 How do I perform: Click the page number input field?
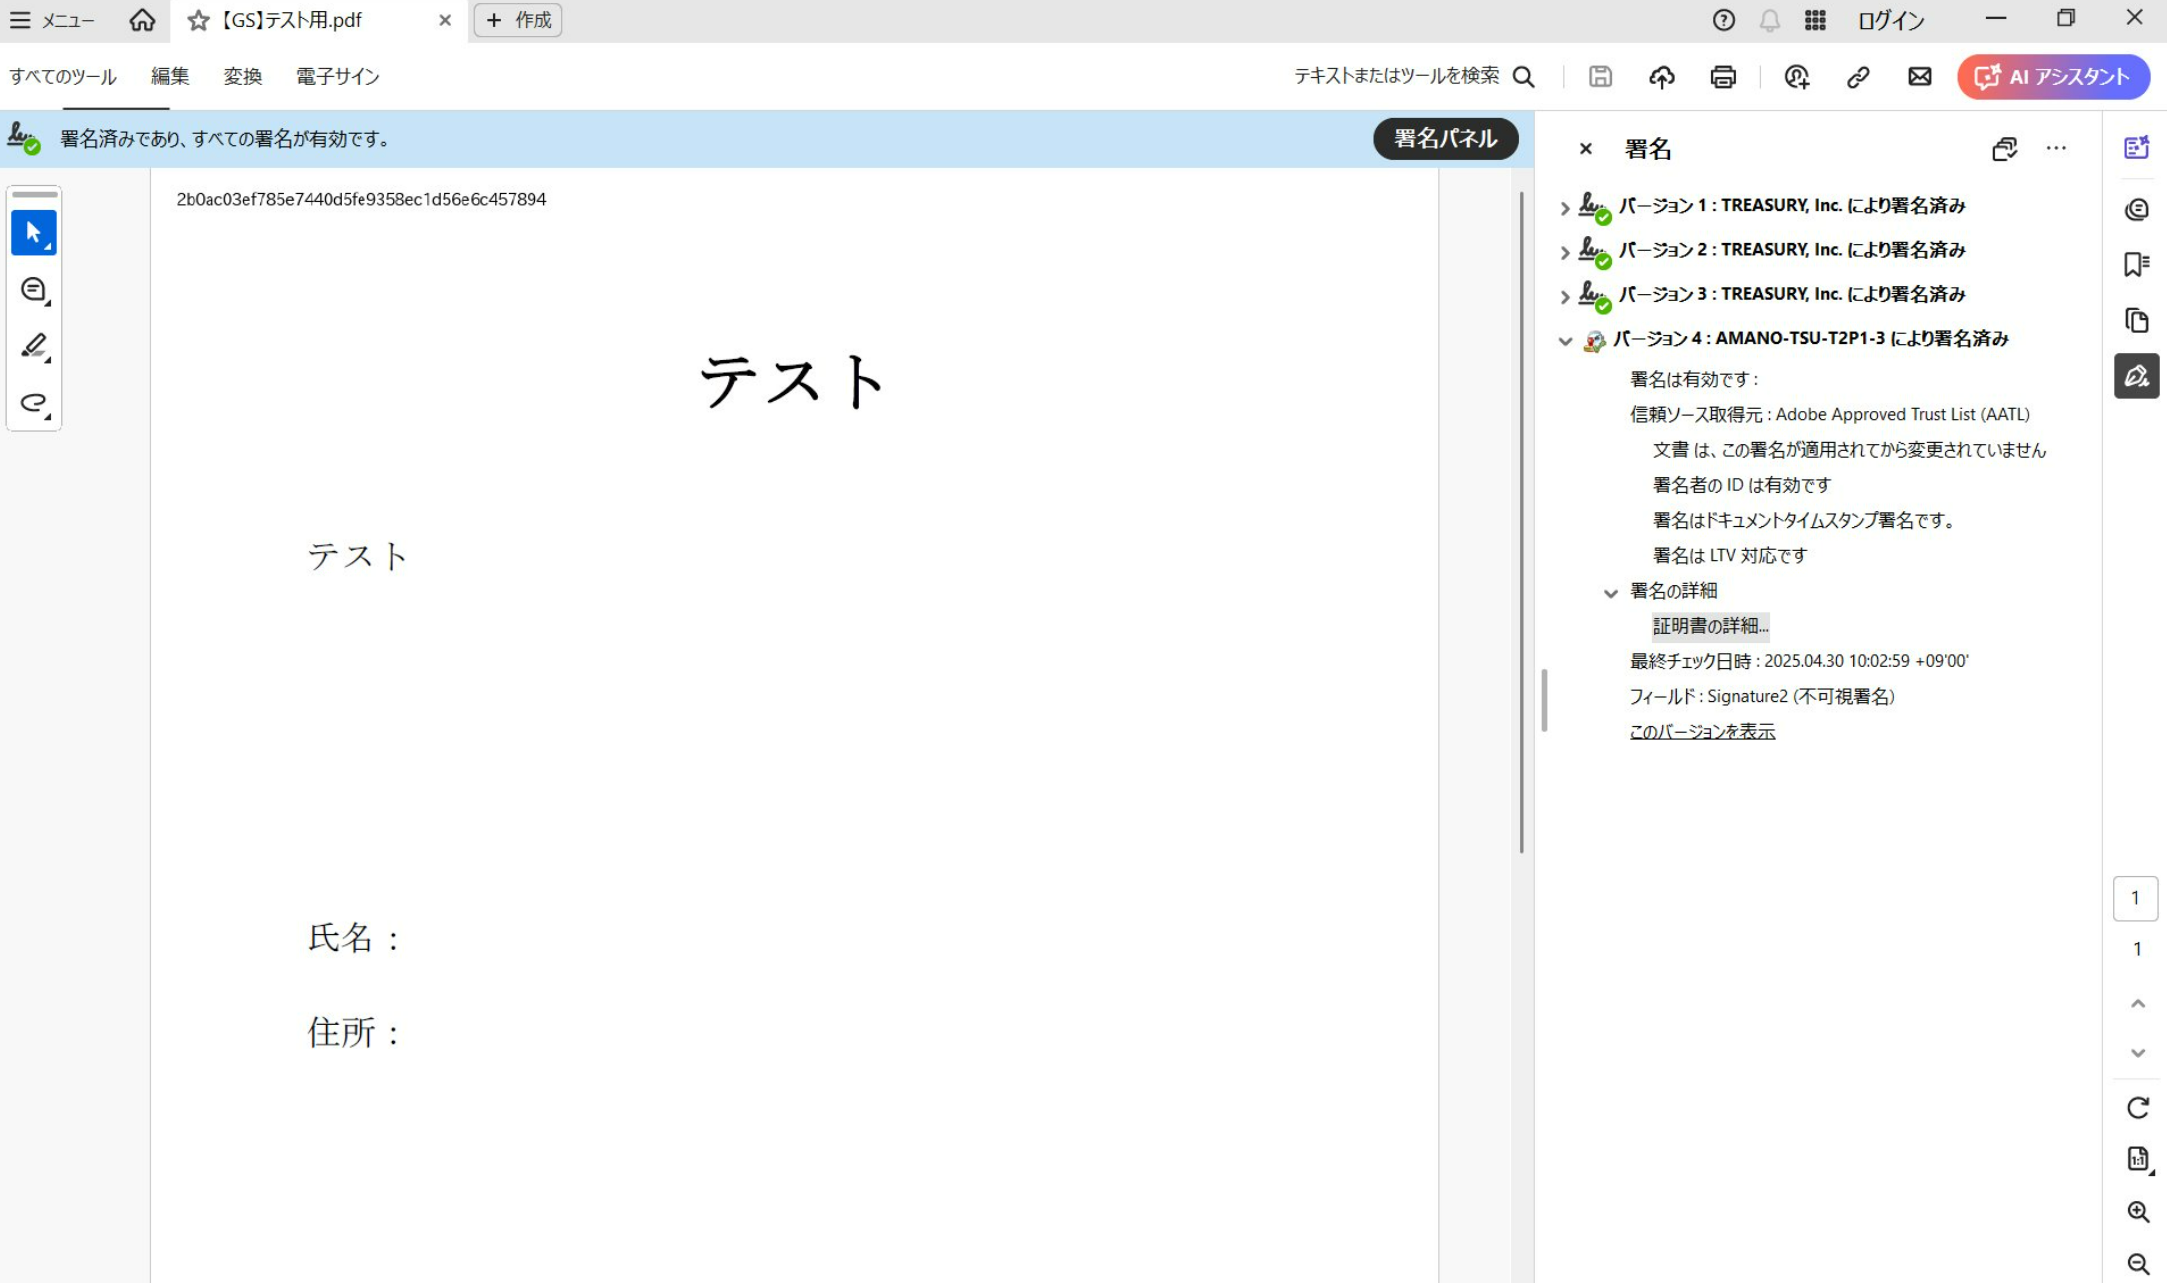coord(2136,898)
